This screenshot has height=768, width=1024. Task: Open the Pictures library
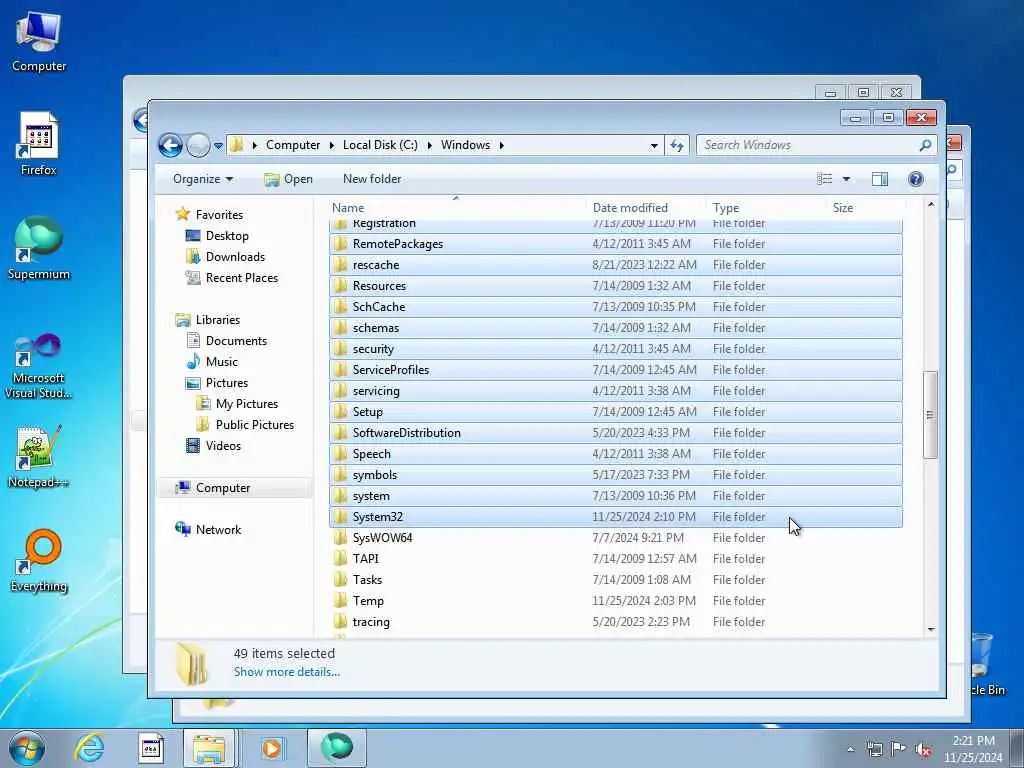tap(227, 383)
